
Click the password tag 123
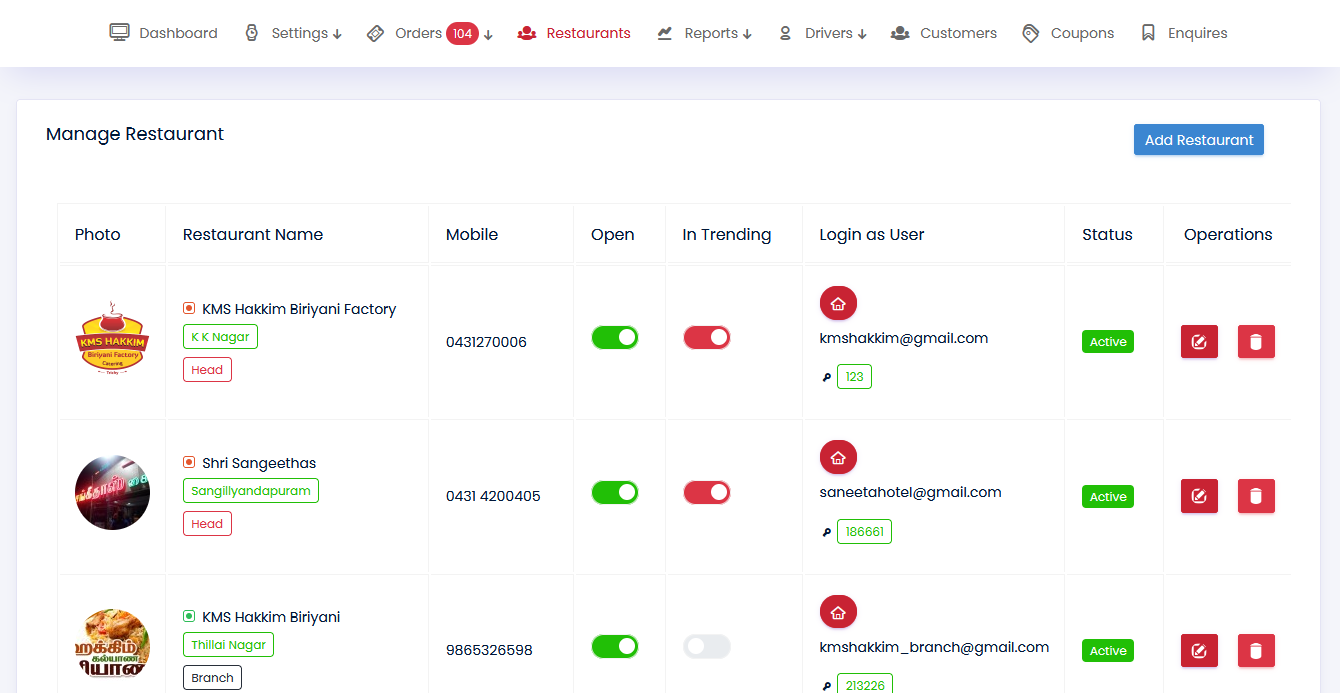854,377
